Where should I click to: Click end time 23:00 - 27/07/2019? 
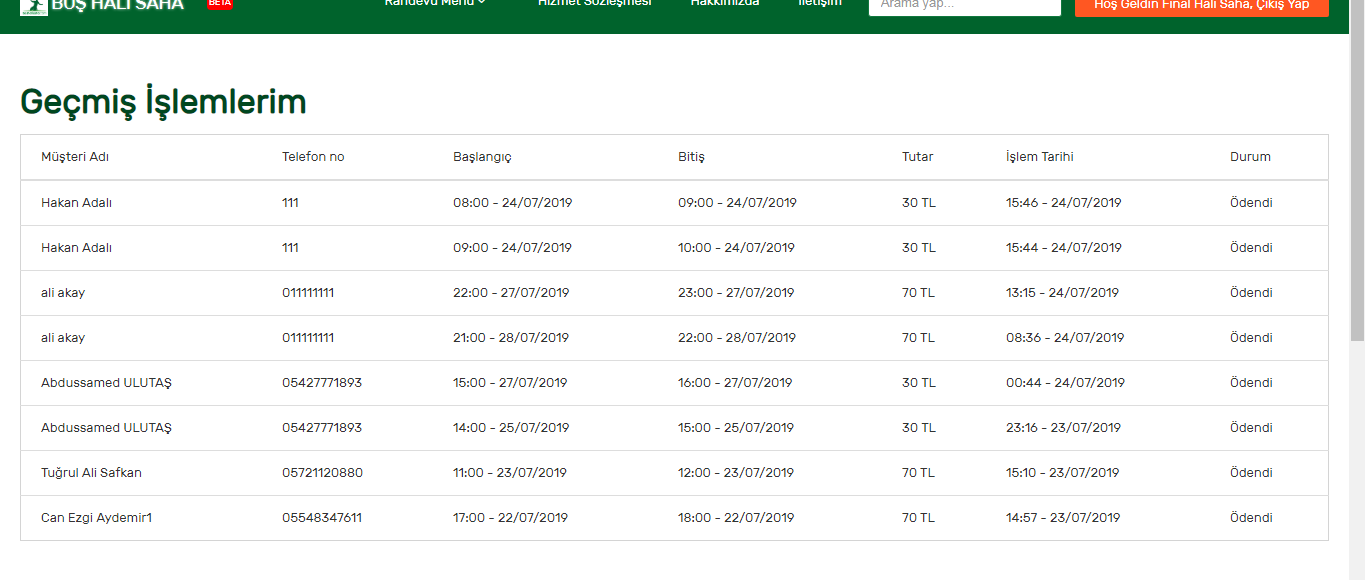pyautogui.click(x=736, y=293)
